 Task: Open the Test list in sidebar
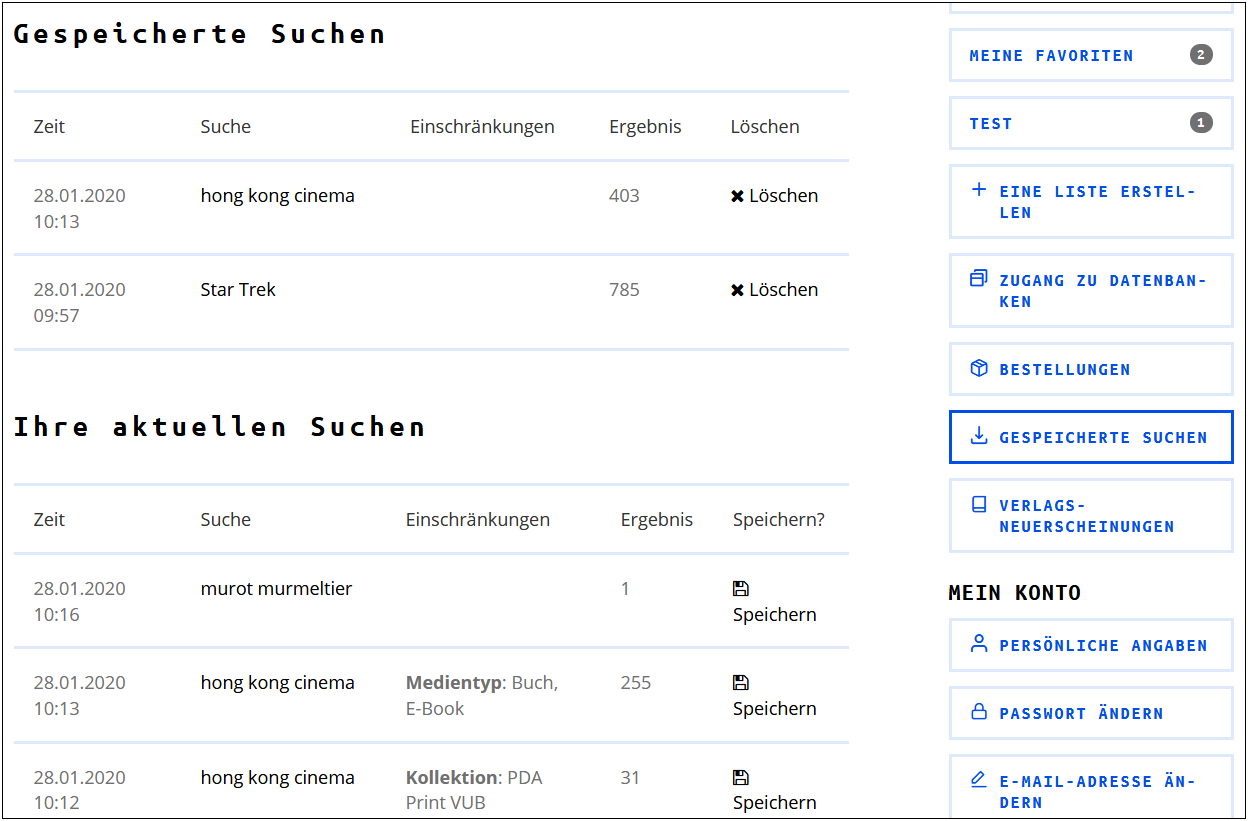tap(1091, 123)
